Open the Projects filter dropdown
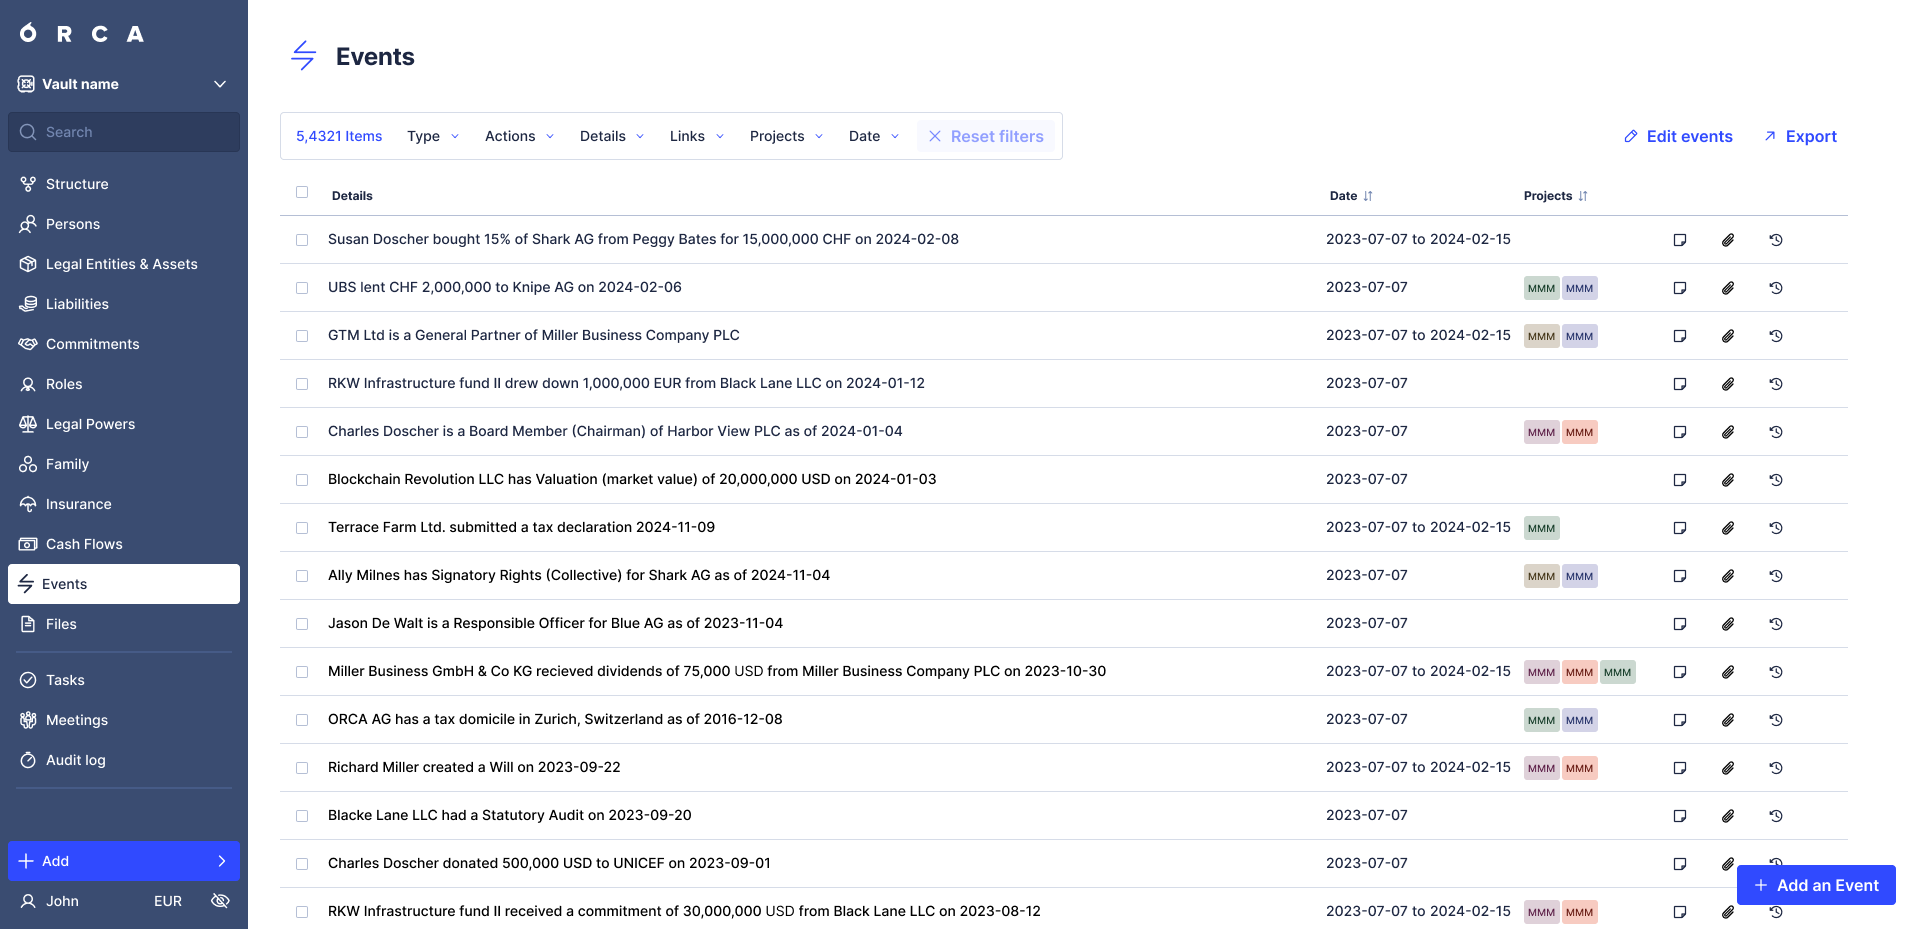Screen dimensions: 1920x929 pyautogui.click(x=786, y=136)
